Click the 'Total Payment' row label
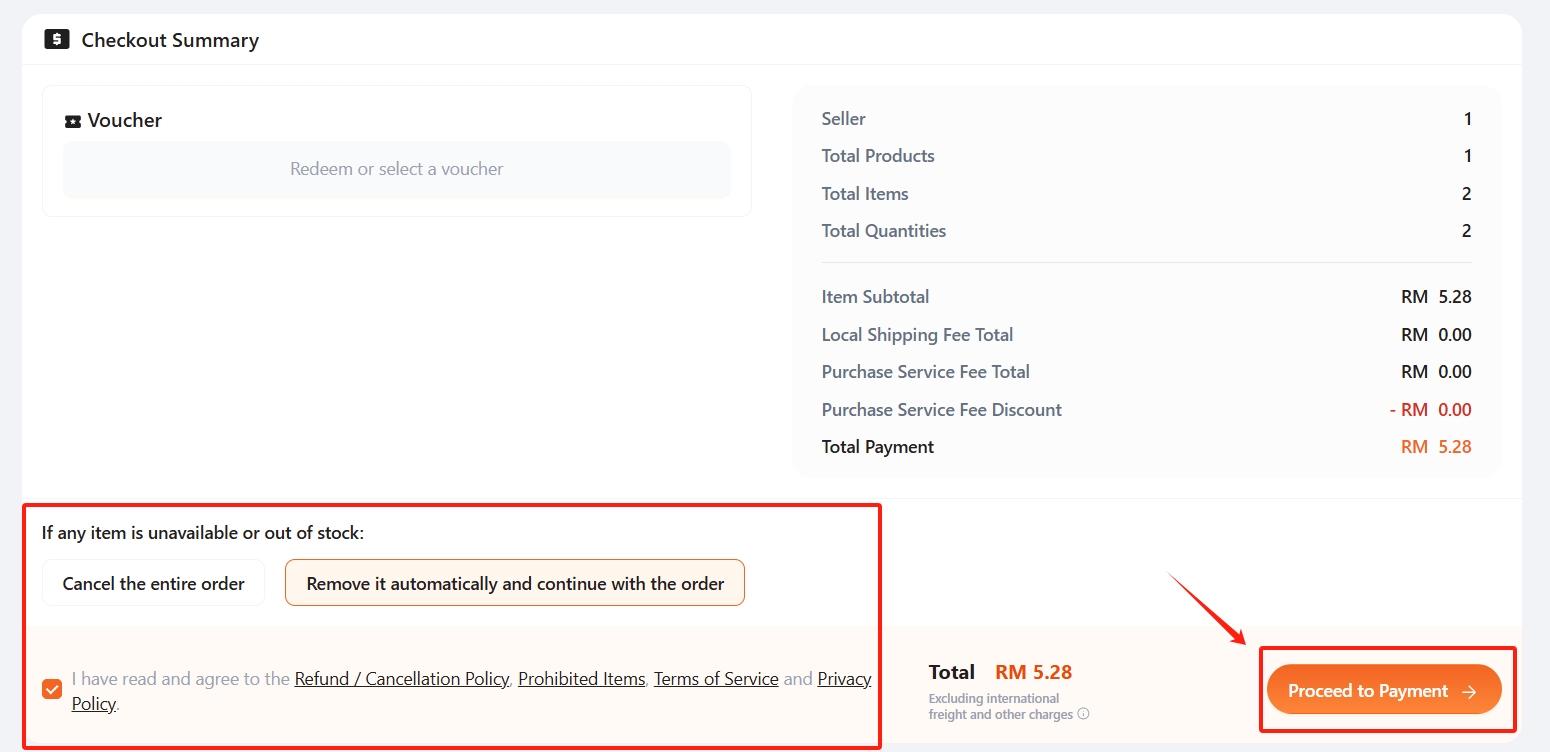This screenshot has width=1550, height=752. coord(877,447)
